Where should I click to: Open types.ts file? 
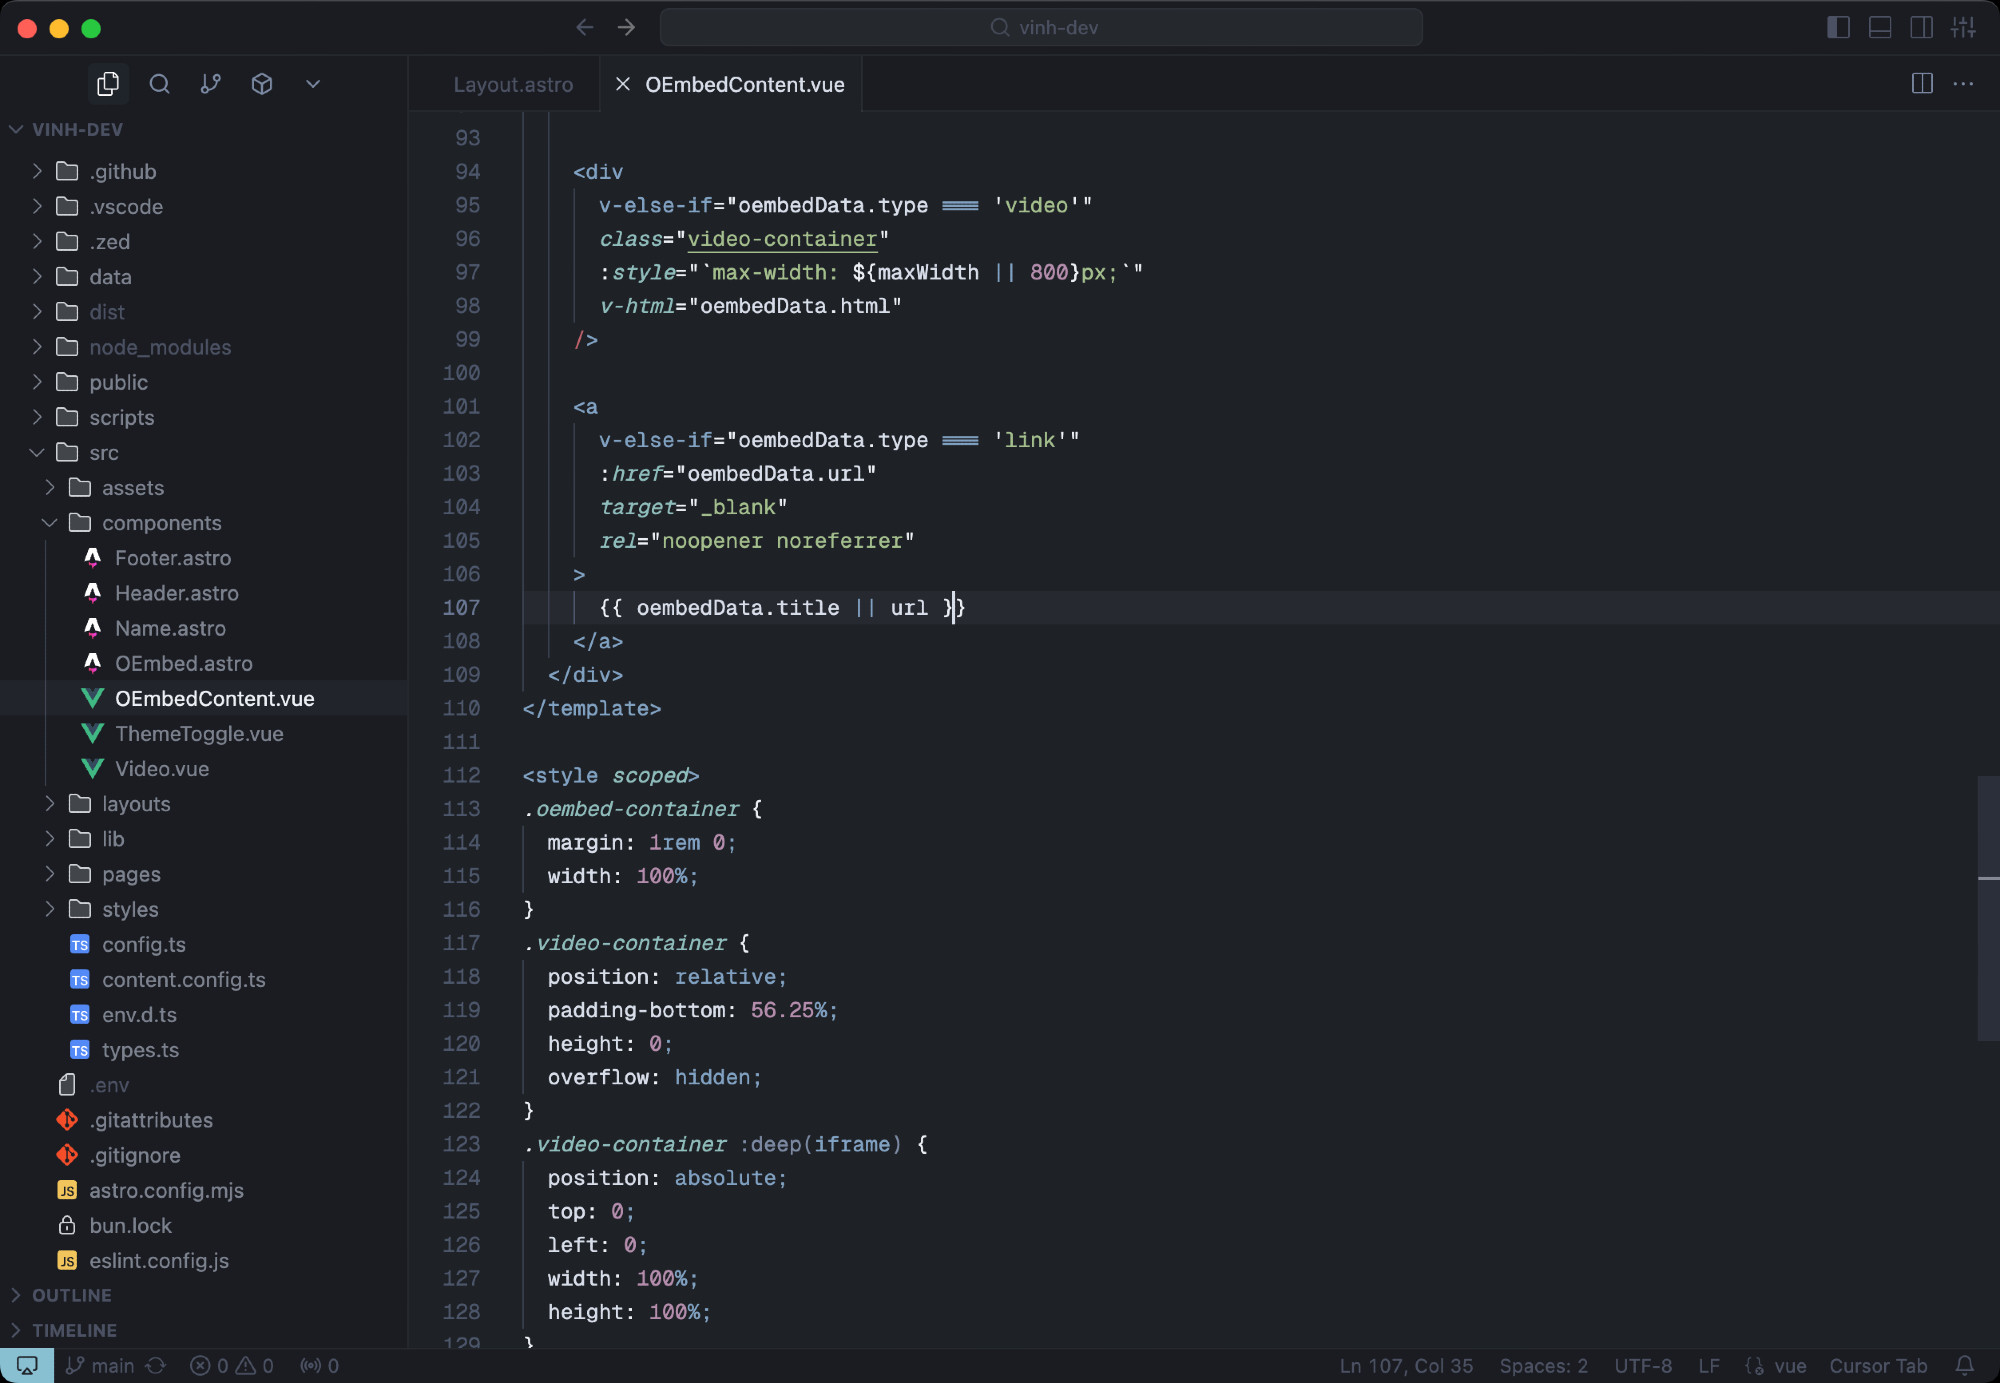pos(204,1050)
